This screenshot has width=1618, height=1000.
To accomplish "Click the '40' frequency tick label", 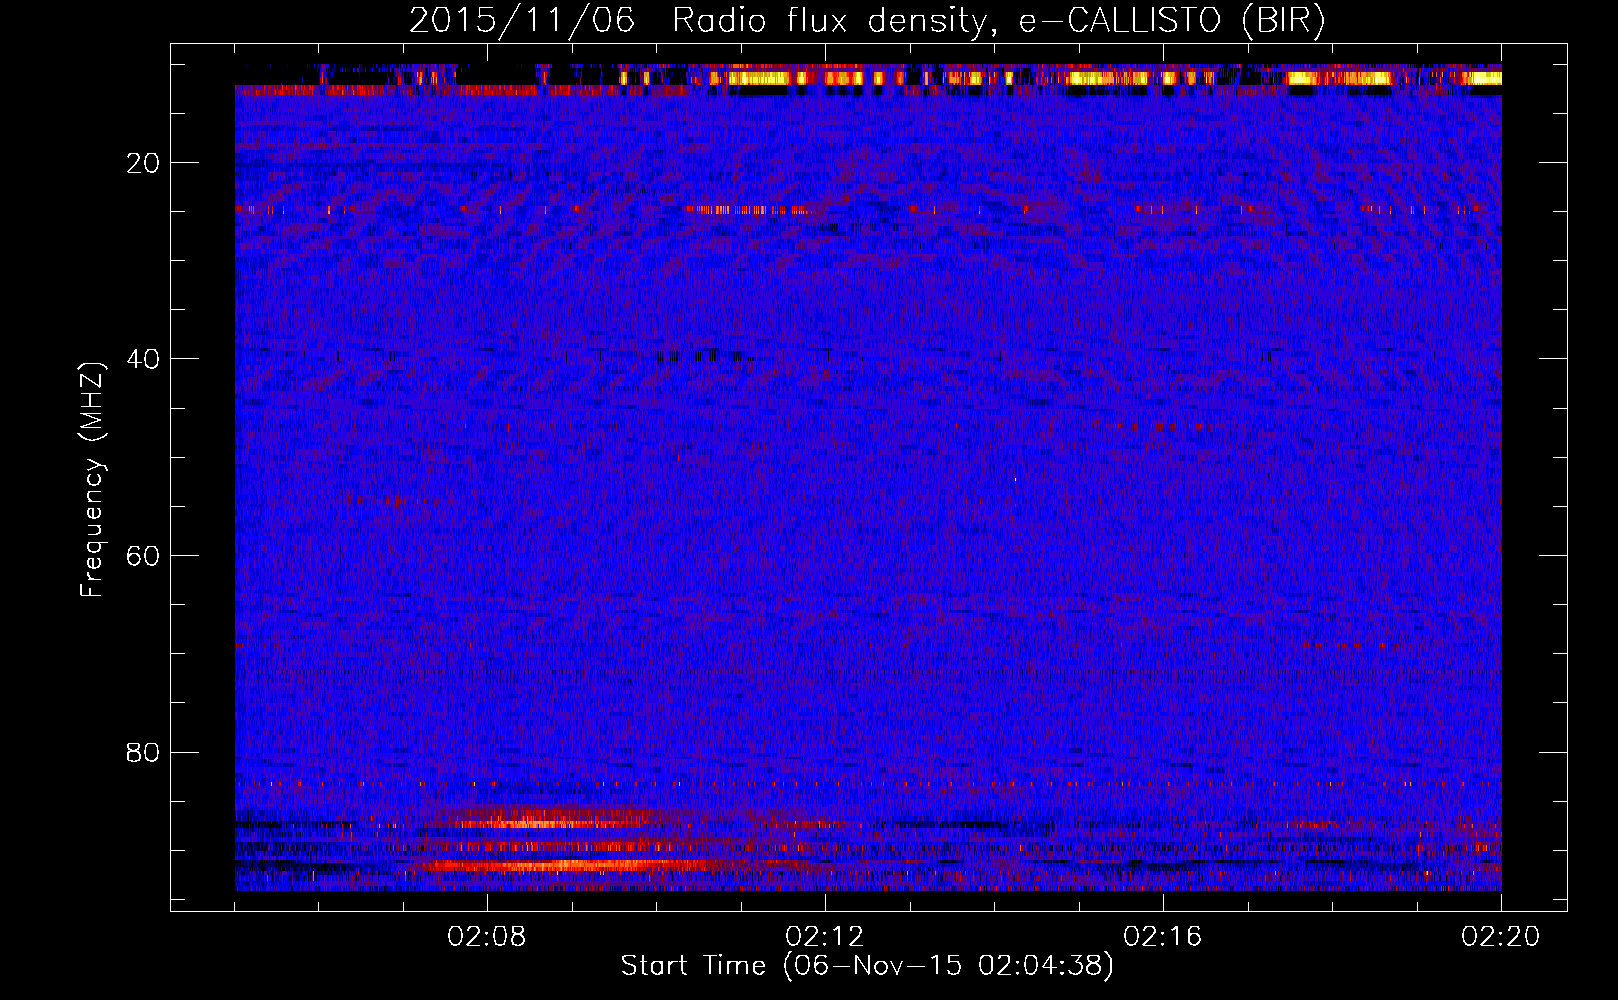I will [145, 360].
